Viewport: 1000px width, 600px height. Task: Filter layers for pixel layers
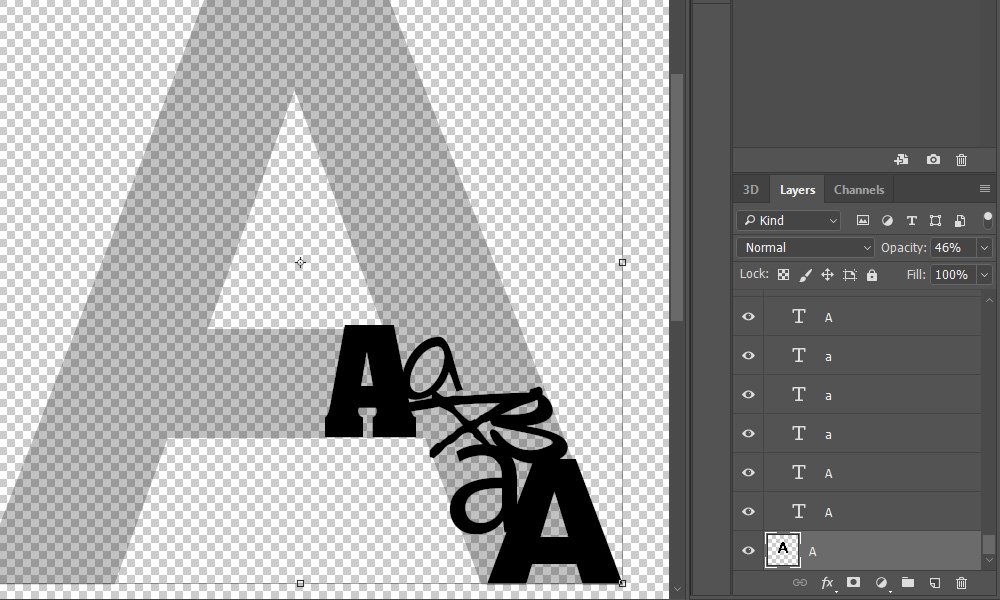[862, 221]
